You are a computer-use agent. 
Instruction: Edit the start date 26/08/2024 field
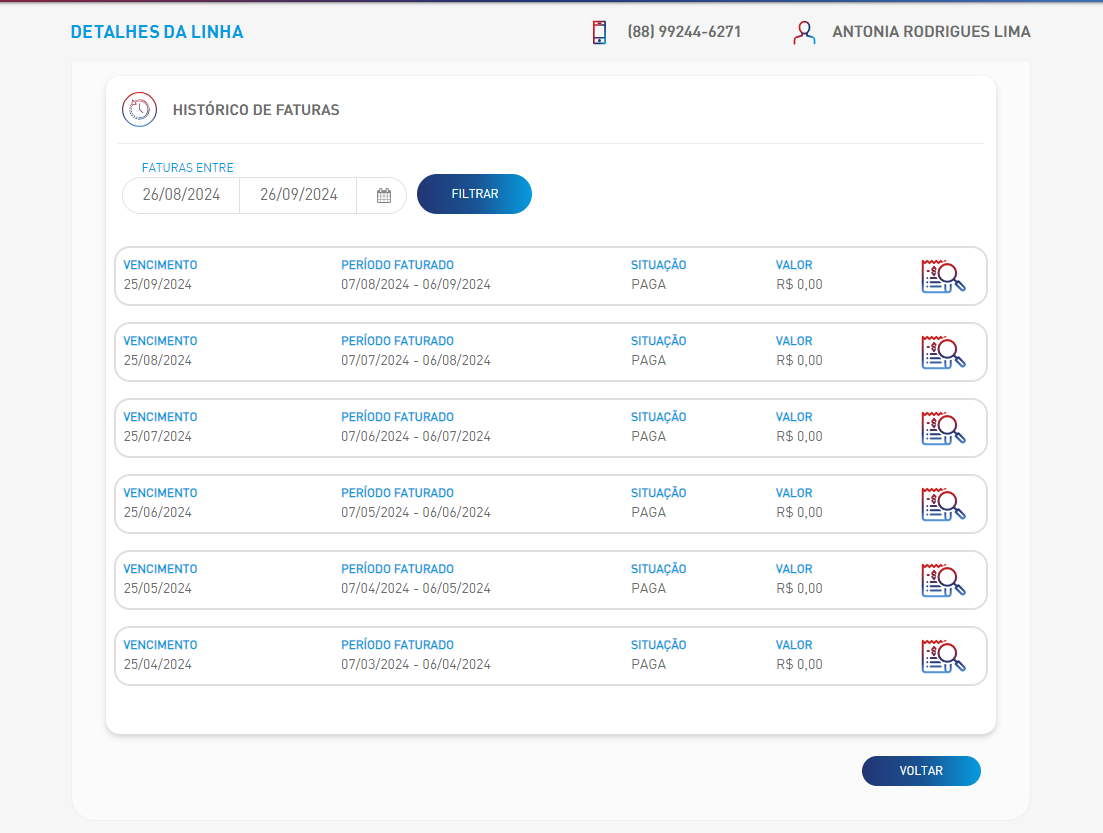pos(181,195)
